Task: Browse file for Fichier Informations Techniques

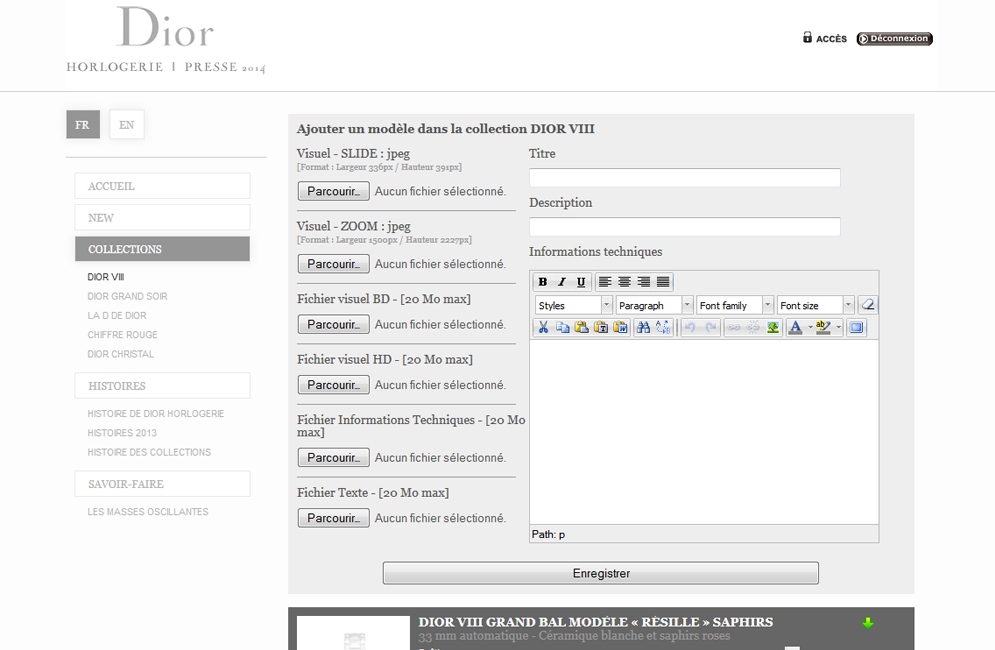Action: coord(334,458)
